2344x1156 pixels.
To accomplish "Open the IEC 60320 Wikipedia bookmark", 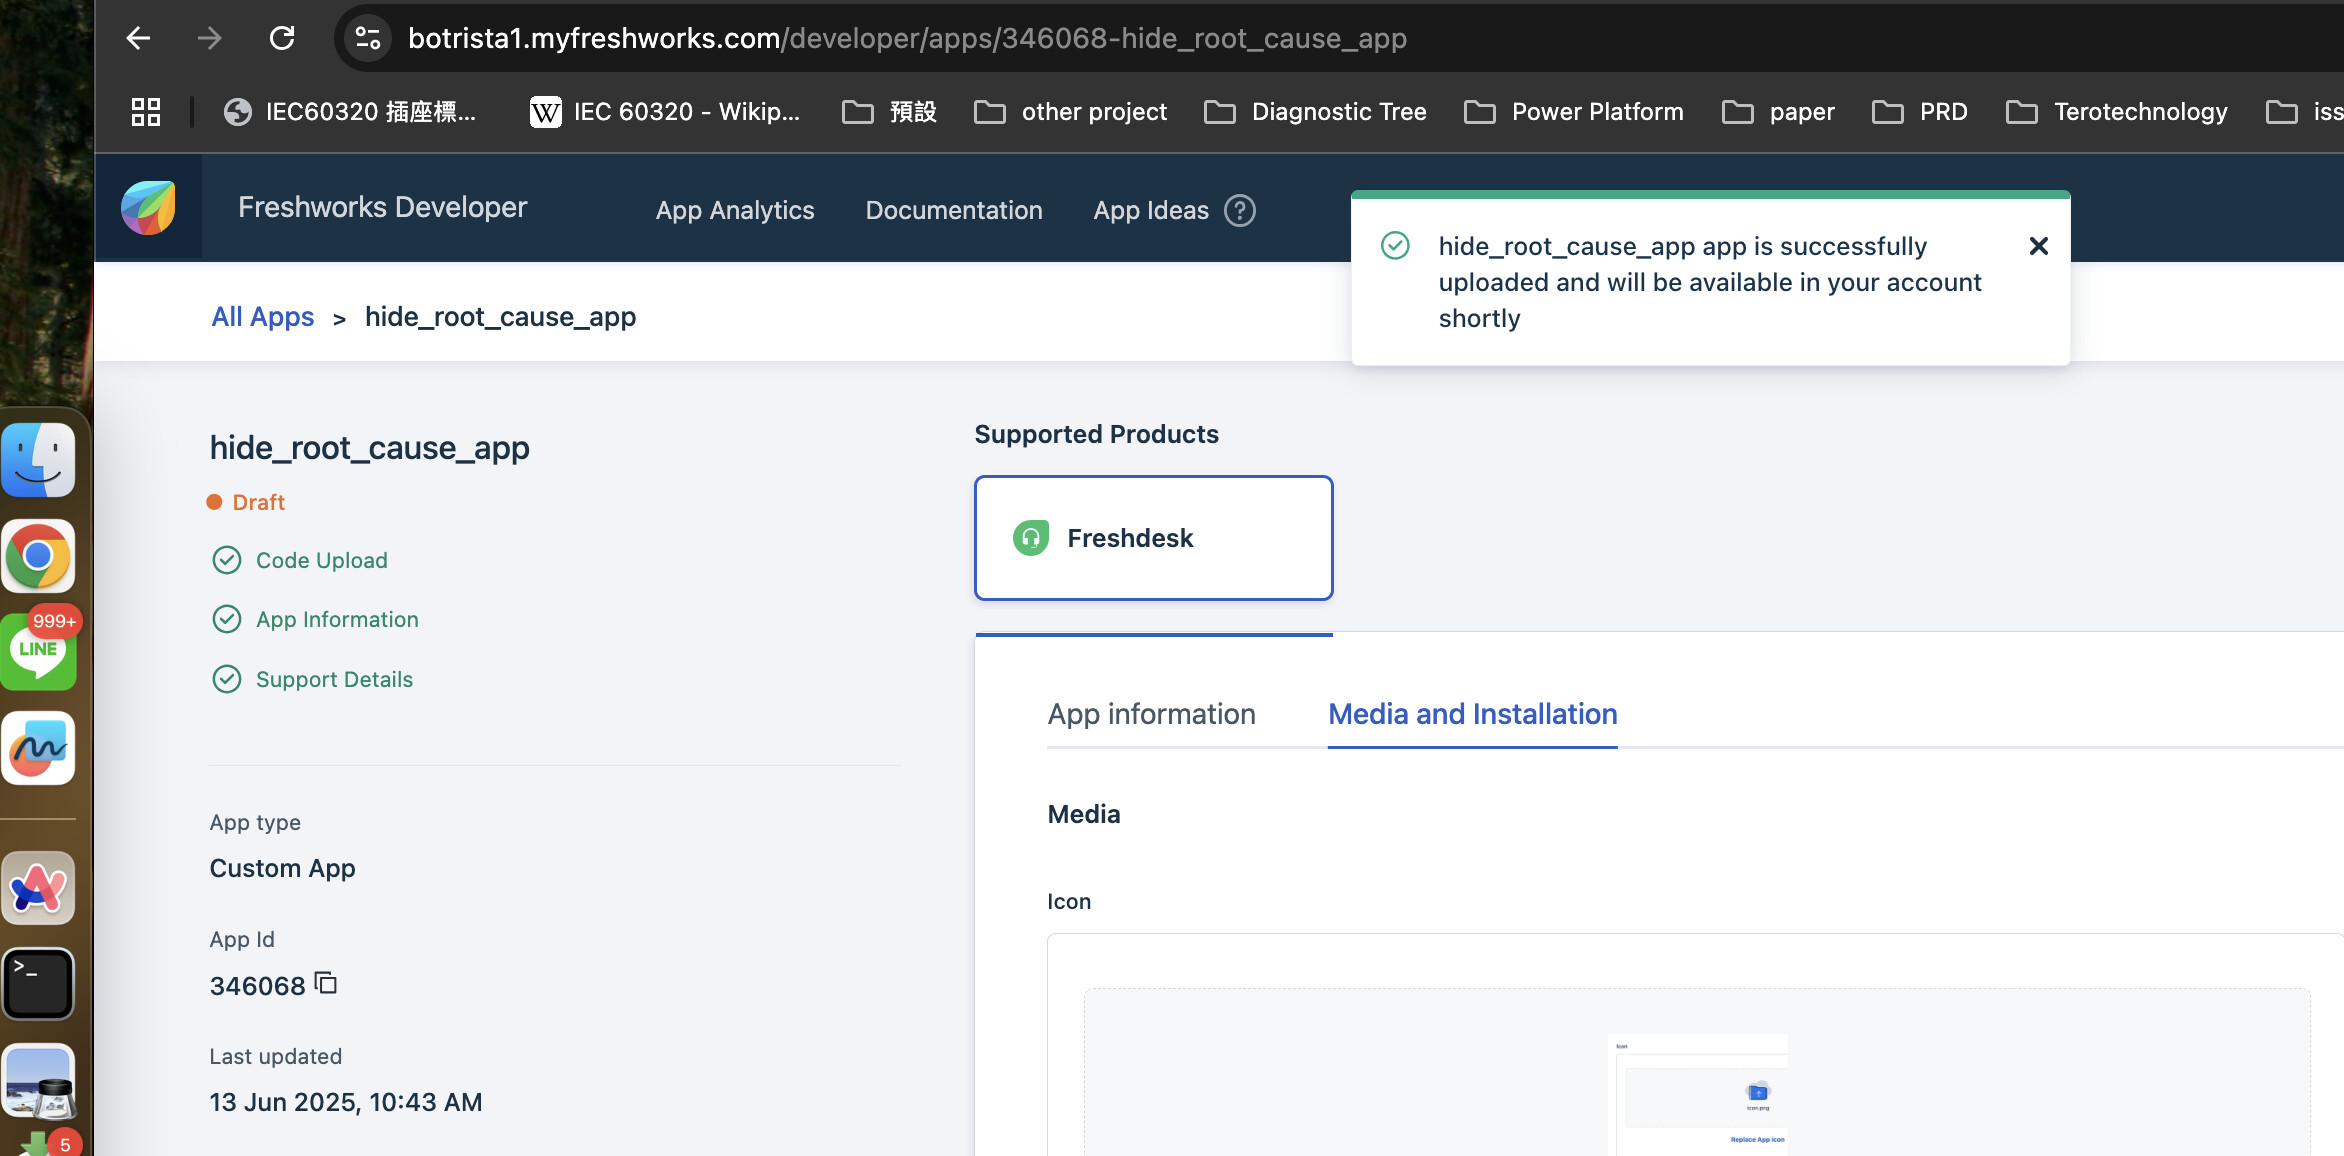I will (x=664, y=111).
